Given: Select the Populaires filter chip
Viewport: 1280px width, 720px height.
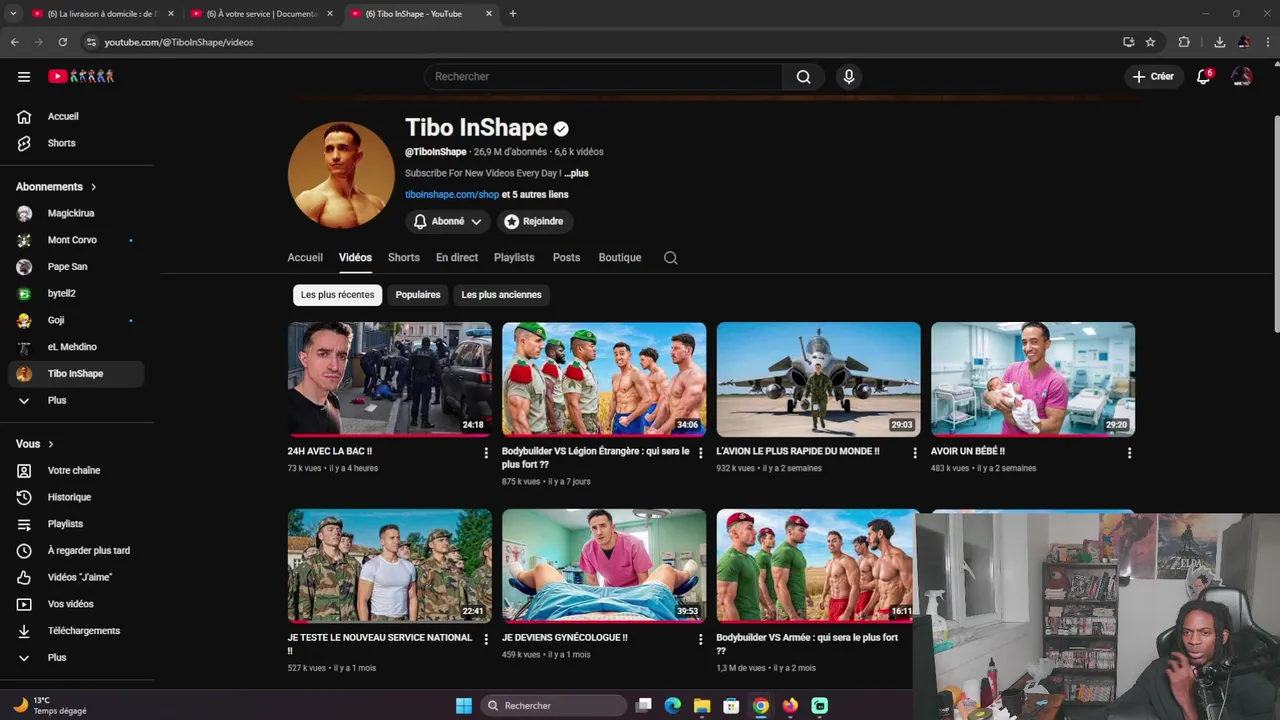Looking at the screenshot, I should 418,295.
